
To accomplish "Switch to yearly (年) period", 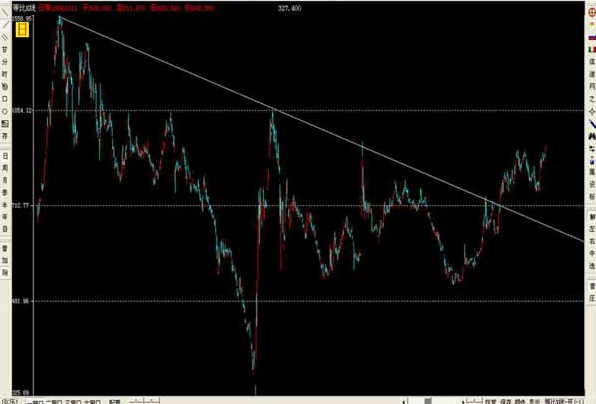I will tap(5, 217).
